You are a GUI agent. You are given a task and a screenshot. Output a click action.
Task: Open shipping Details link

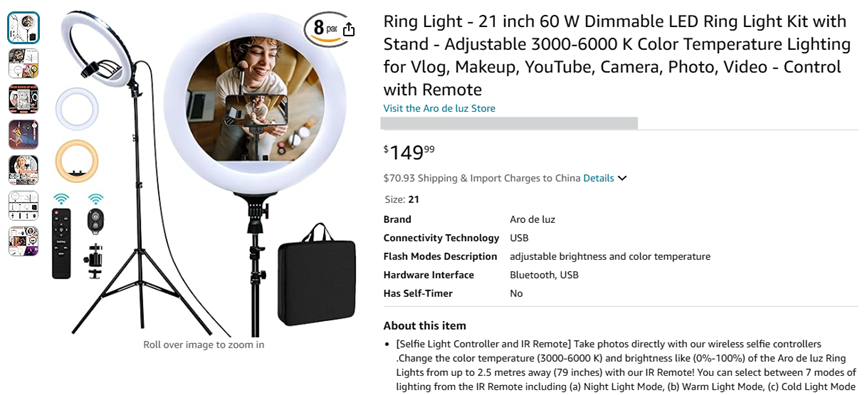[x=599, y=178]
